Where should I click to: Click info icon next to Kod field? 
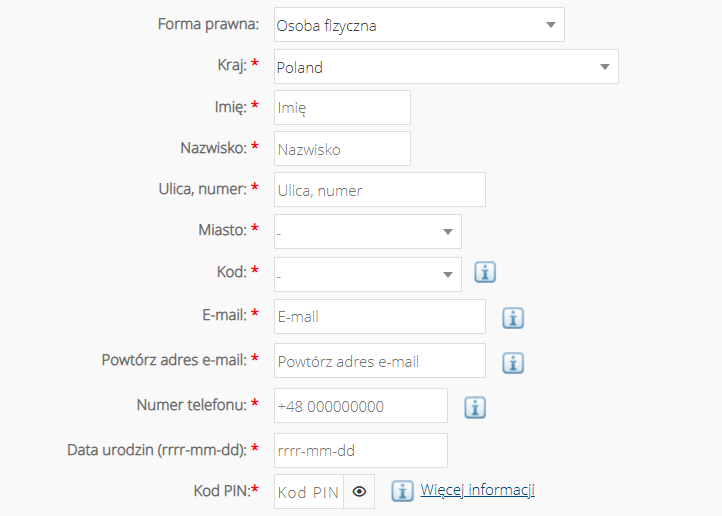click(485, 272)
